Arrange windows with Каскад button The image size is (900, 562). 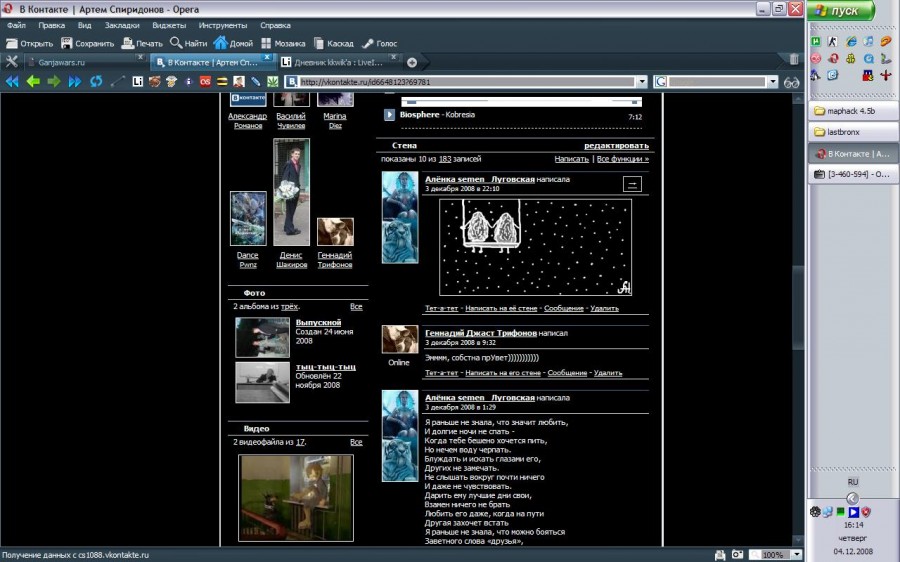333,44
